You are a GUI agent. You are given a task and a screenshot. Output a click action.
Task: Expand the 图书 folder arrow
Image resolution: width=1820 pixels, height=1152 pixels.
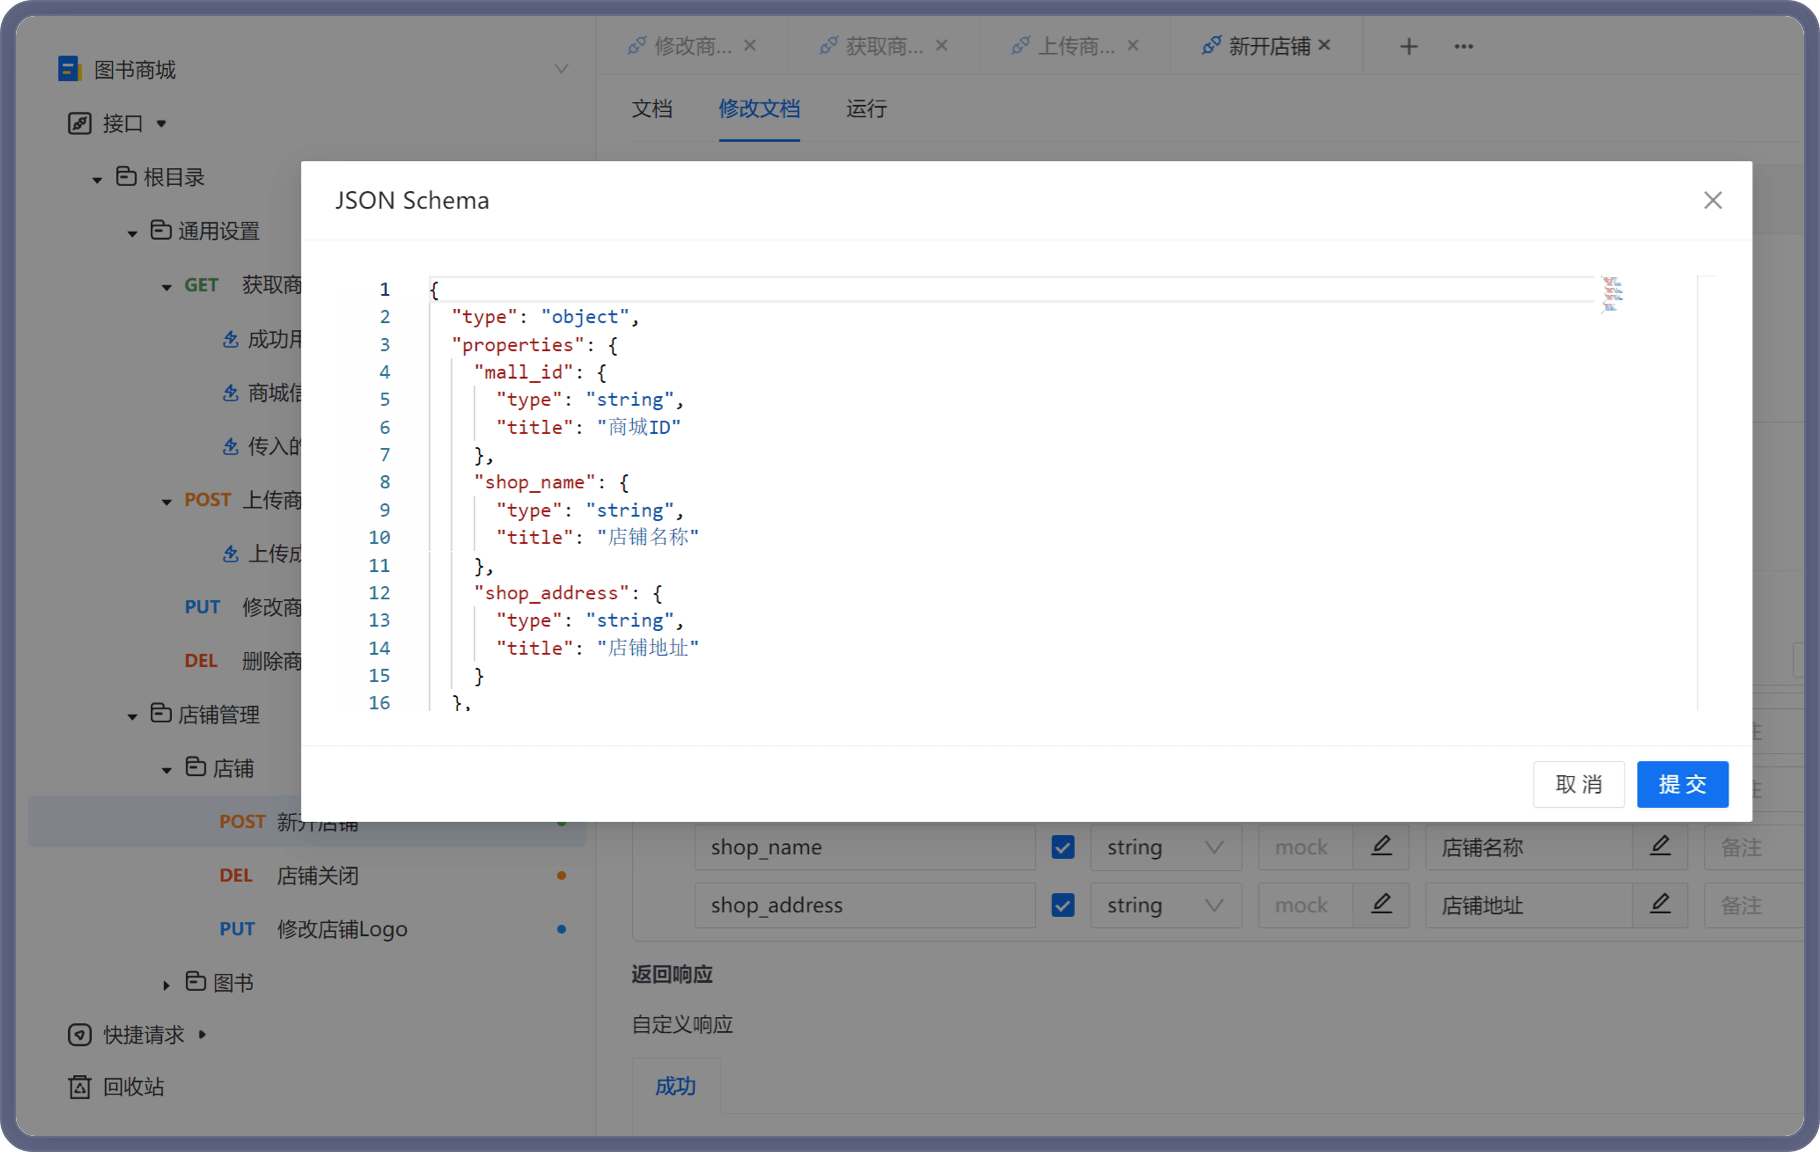pyautogui.click(x=167, y=985)
